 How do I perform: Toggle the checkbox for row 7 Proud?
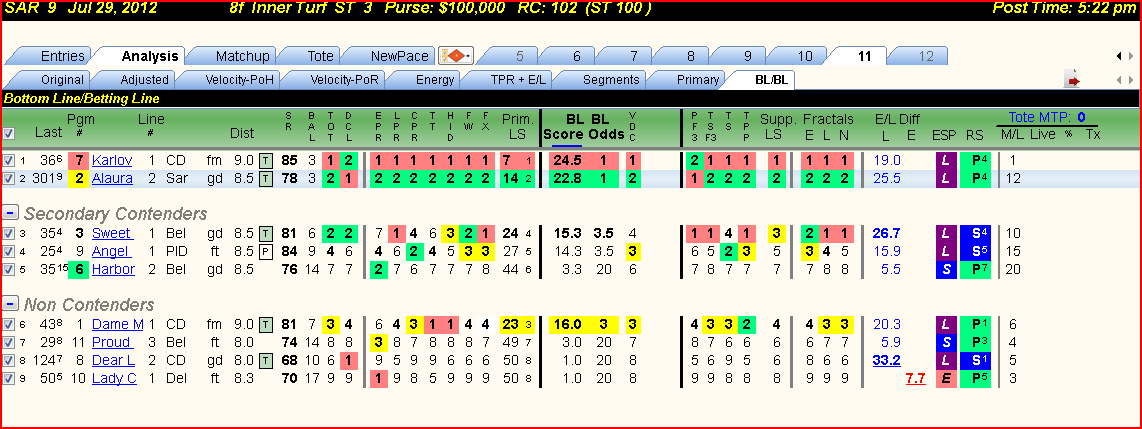pos(9,342)
